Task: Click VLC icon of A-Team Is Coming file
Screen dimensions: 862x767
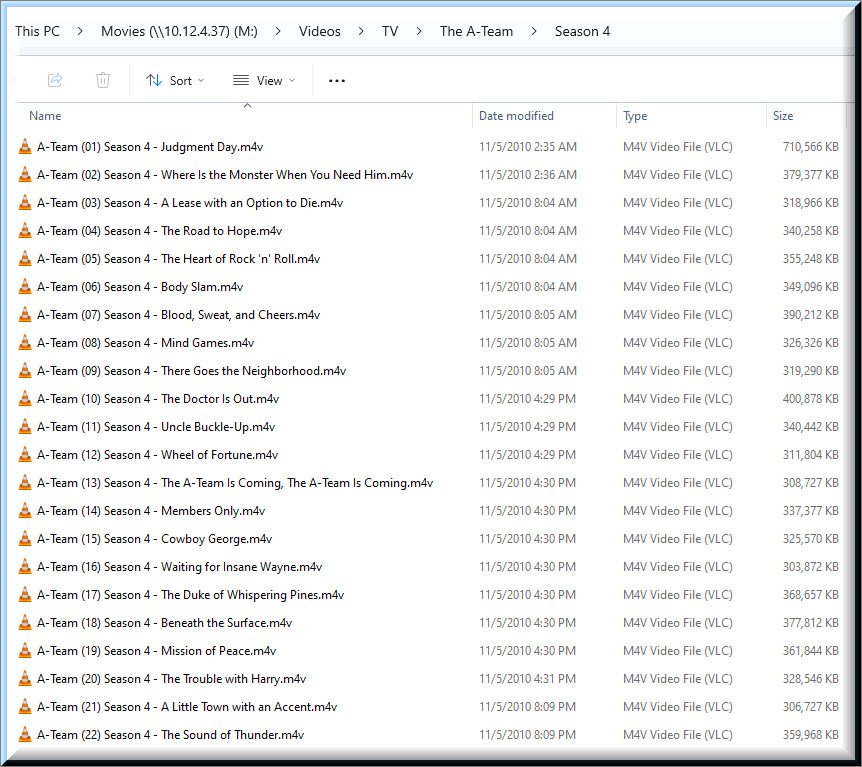Action: (25, 483)
